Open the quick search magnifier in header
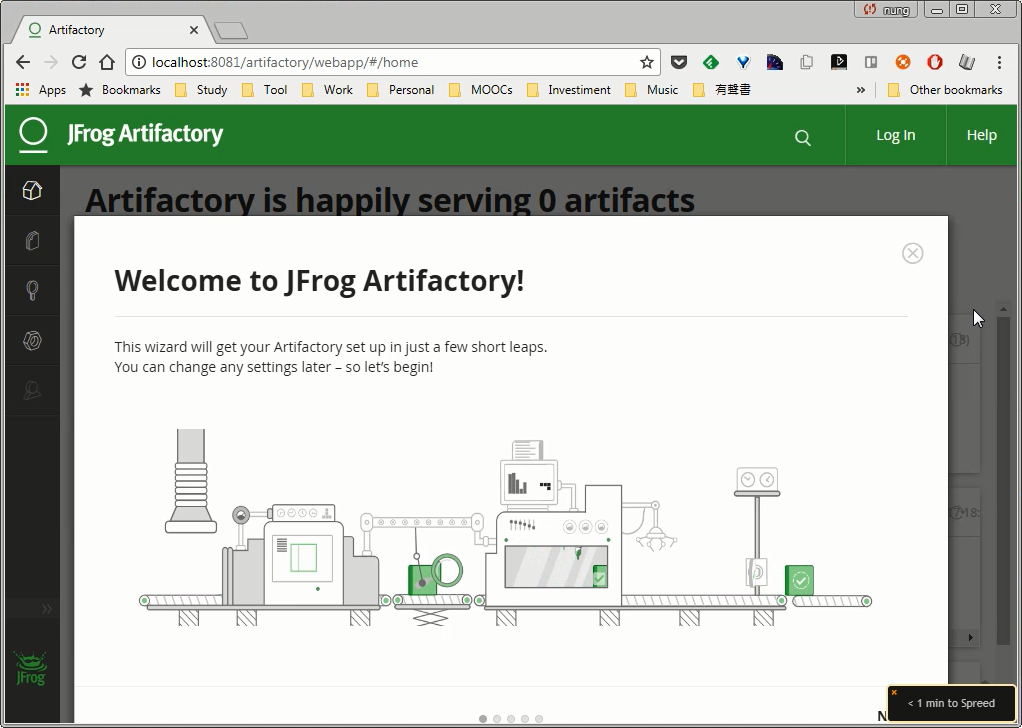Screen dimensions: 1022x728 pos(803,138)
